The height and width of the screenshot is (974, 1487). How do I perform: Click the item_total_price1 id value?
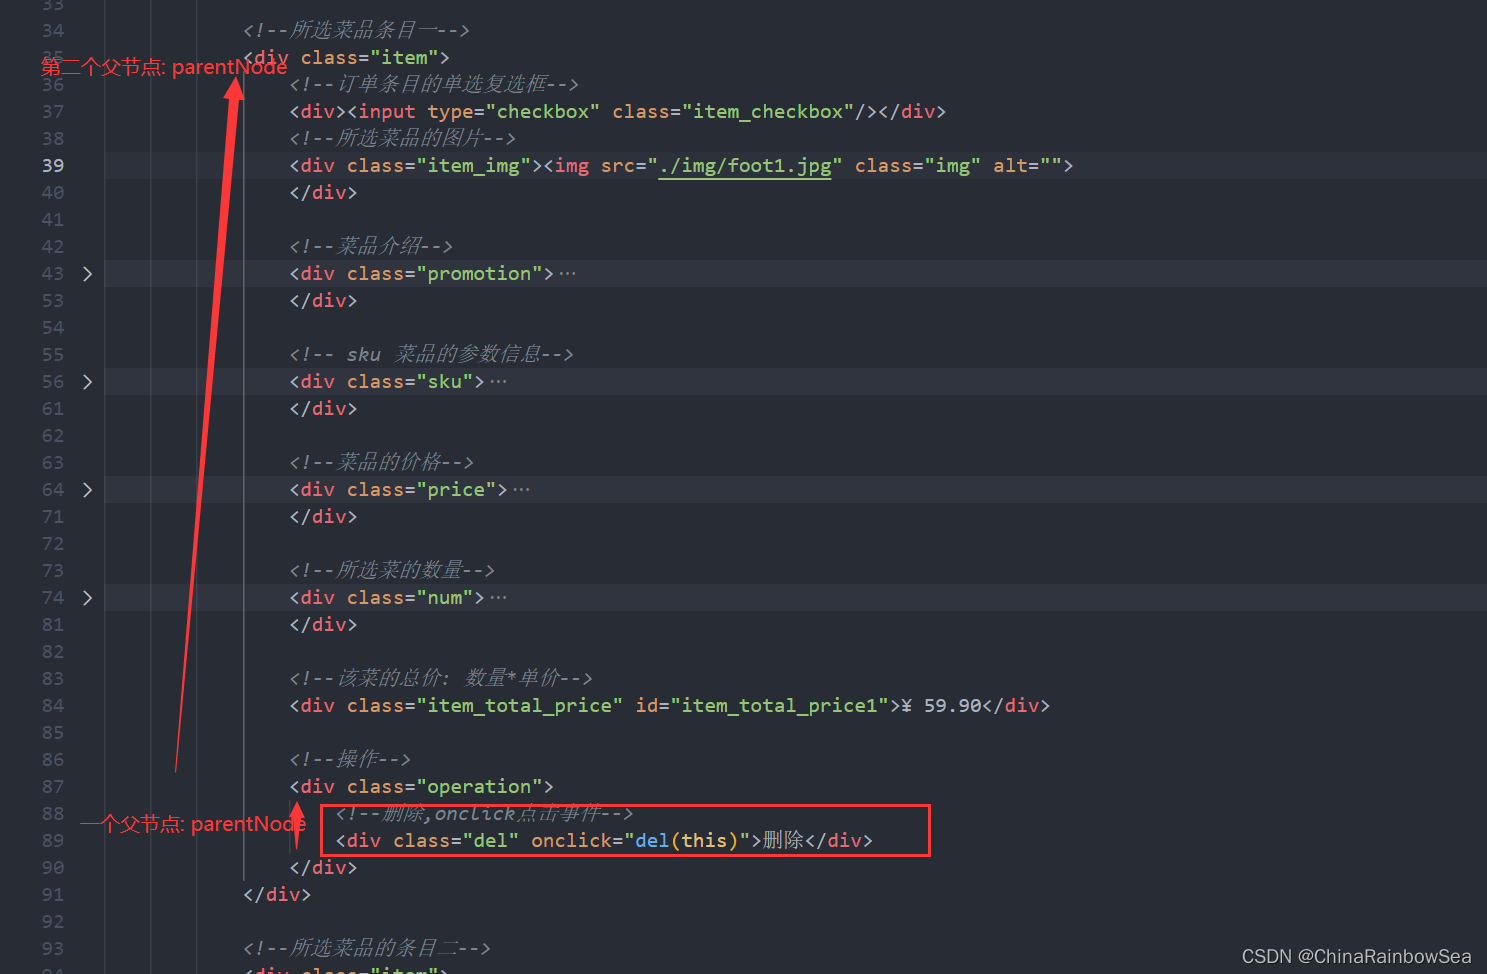779,706
